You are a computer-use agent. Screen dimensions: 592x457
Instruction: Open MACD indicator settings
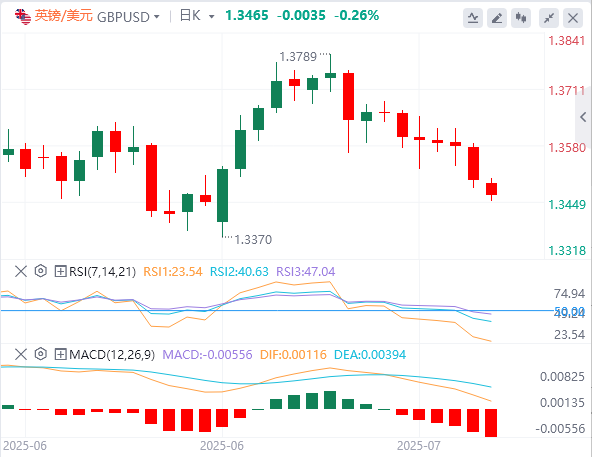(41, 354)
